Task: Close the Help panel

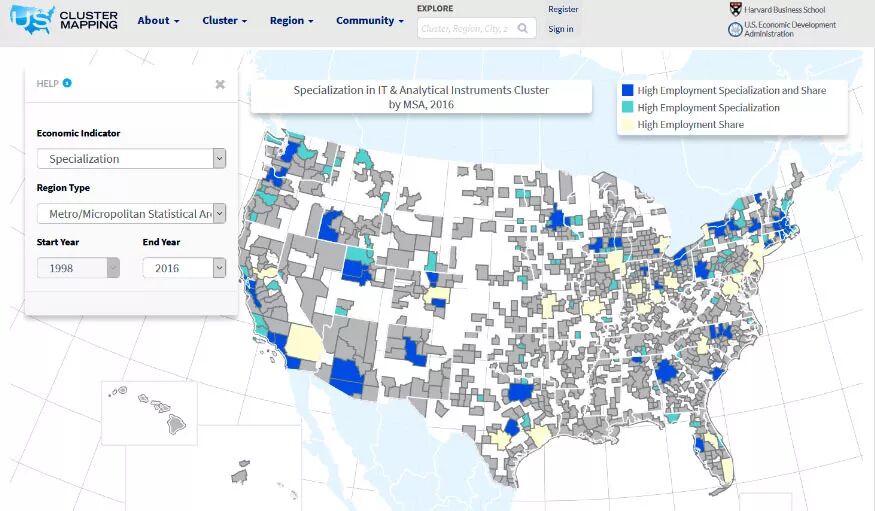Action: 220,84
